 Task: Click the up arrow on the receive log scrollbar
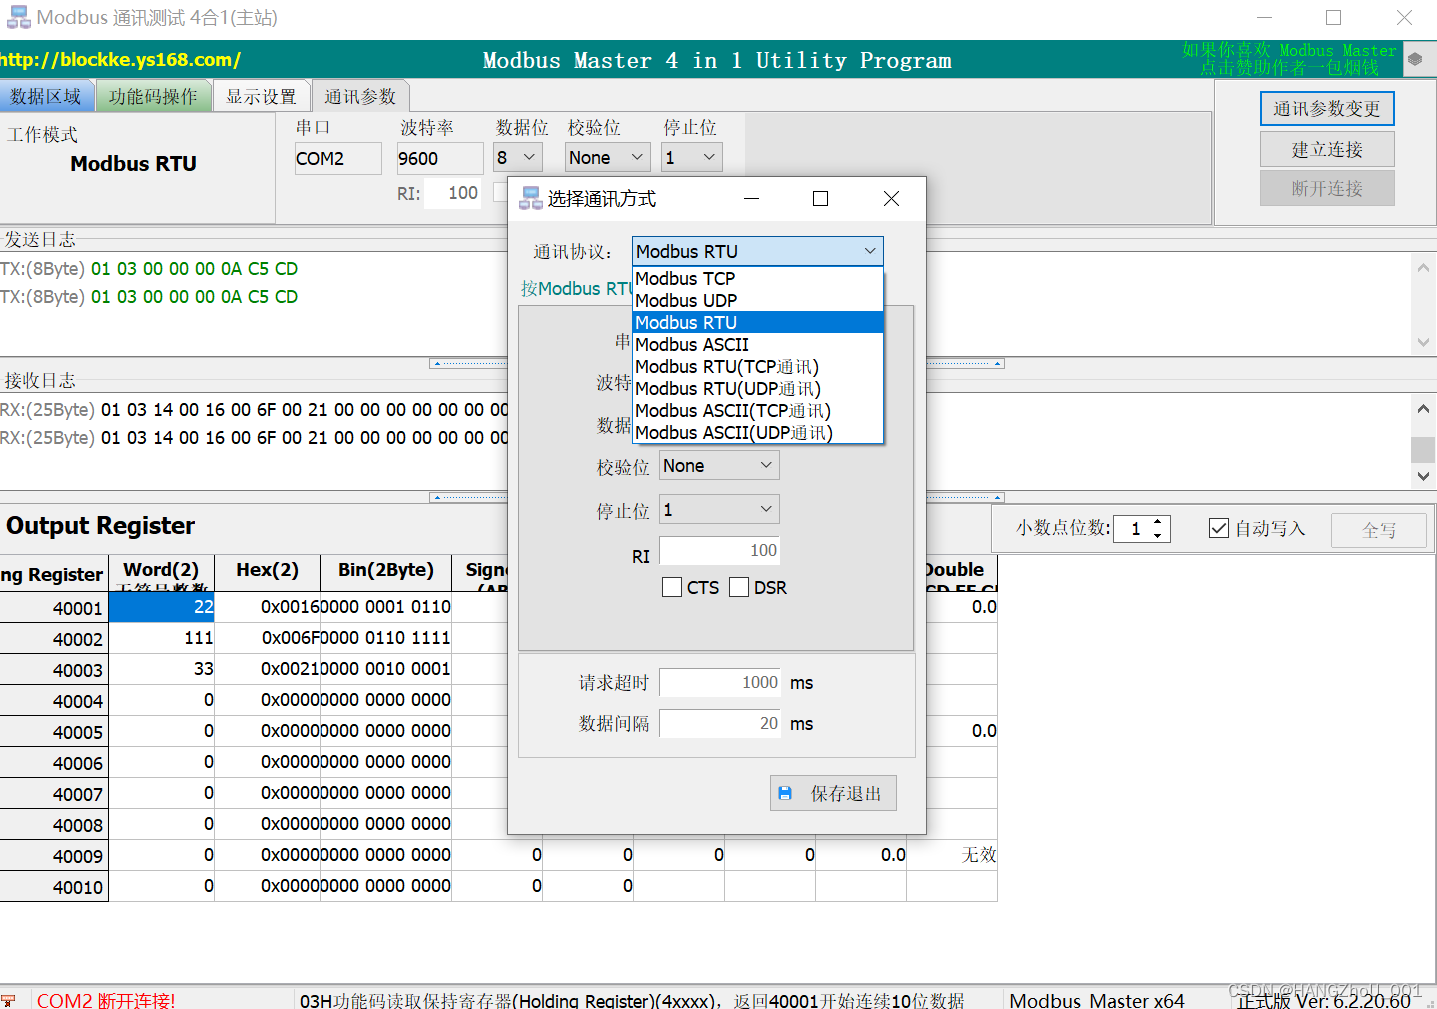click(1423, 408)
